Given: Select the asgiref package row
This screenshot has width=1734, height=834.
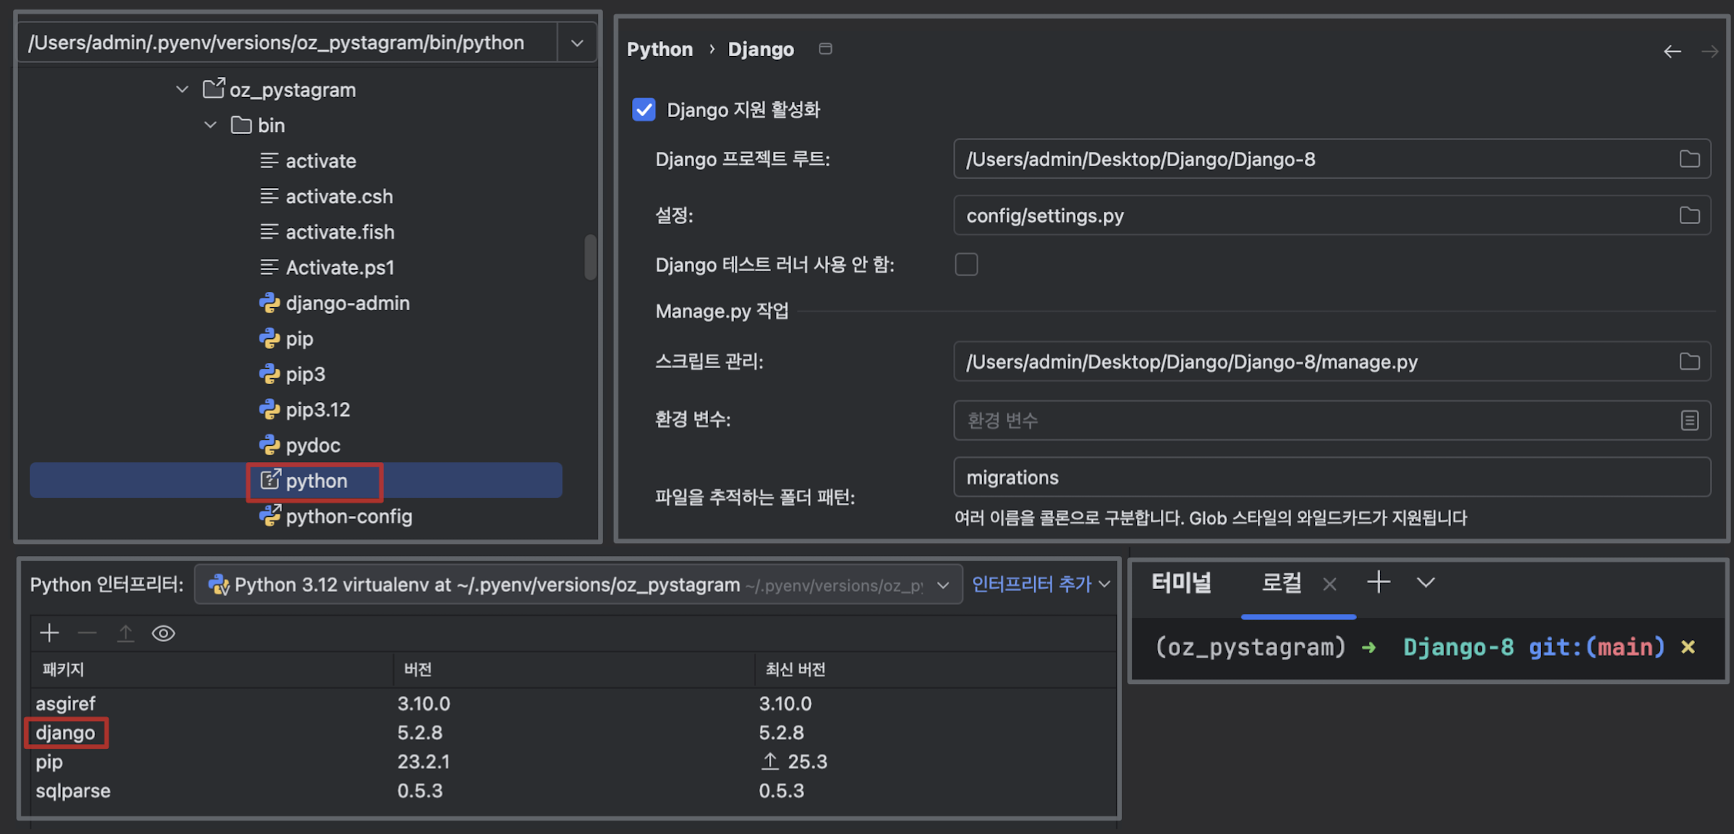Looking at the screenshot, I should (x=574, y=703).
